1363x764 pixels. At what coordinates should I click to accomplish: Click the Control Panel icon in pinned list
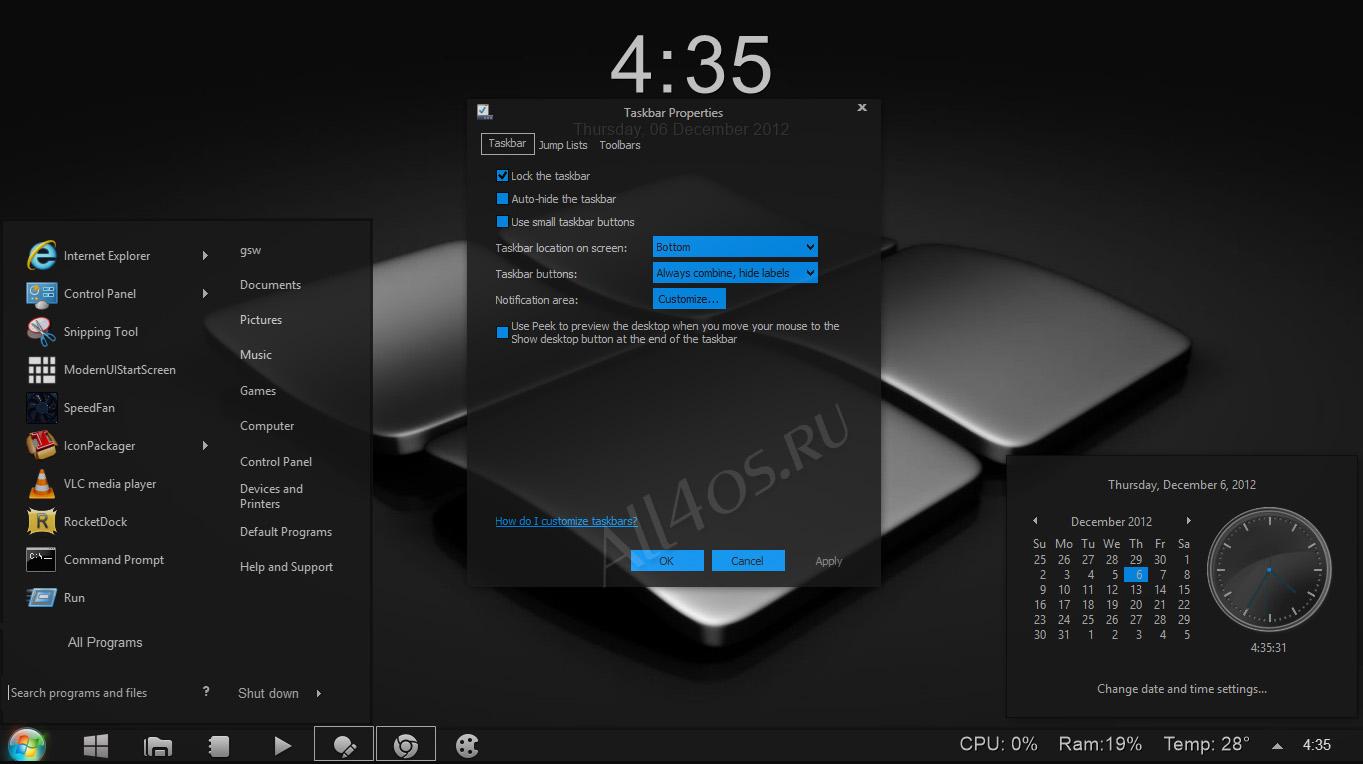click(x=41, y=294)
